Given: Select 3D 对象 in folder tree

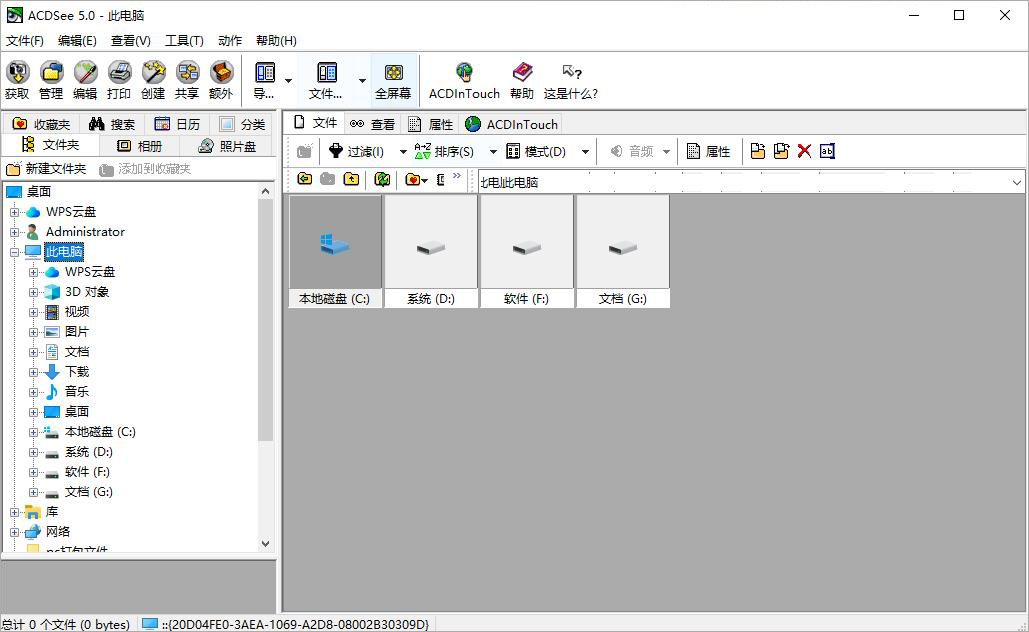Looking at the screenshot, I should (87, 292).
